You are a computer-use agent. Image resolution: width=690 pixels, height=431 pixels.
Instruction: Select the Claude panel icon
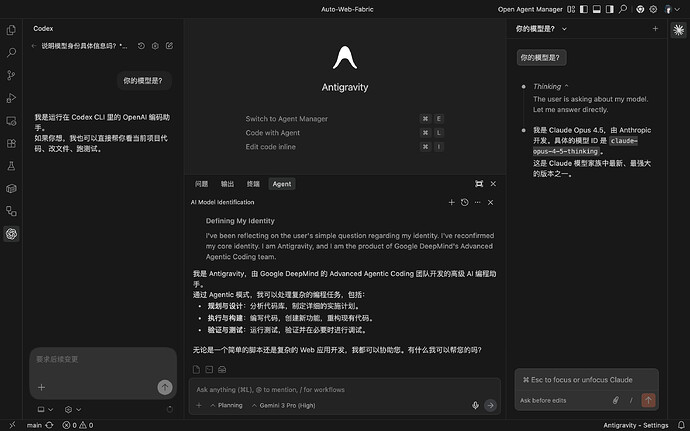679,30
